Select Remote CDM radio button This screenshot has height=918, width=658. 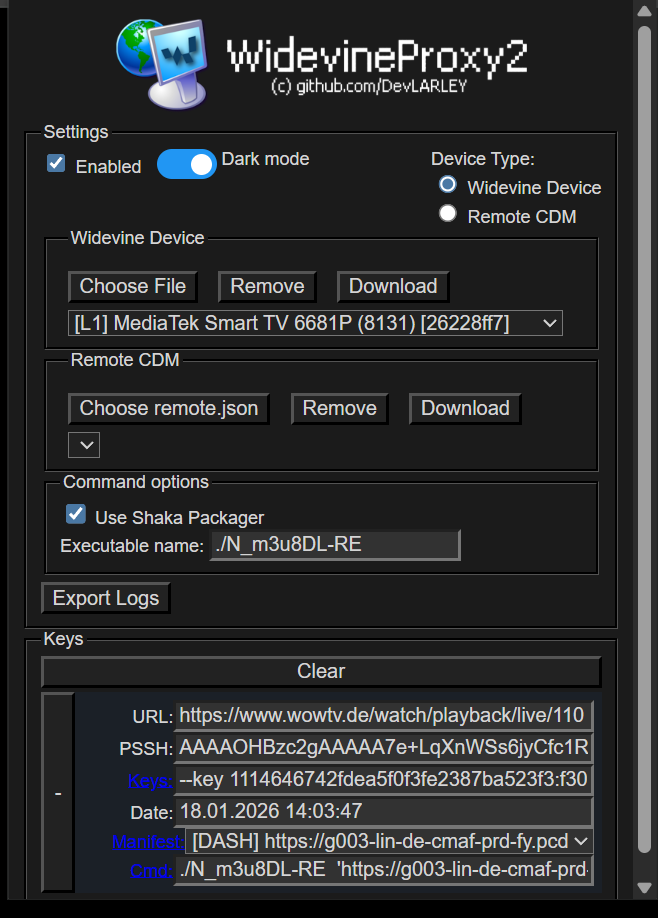pyautogui.click(x=448, y=213)
